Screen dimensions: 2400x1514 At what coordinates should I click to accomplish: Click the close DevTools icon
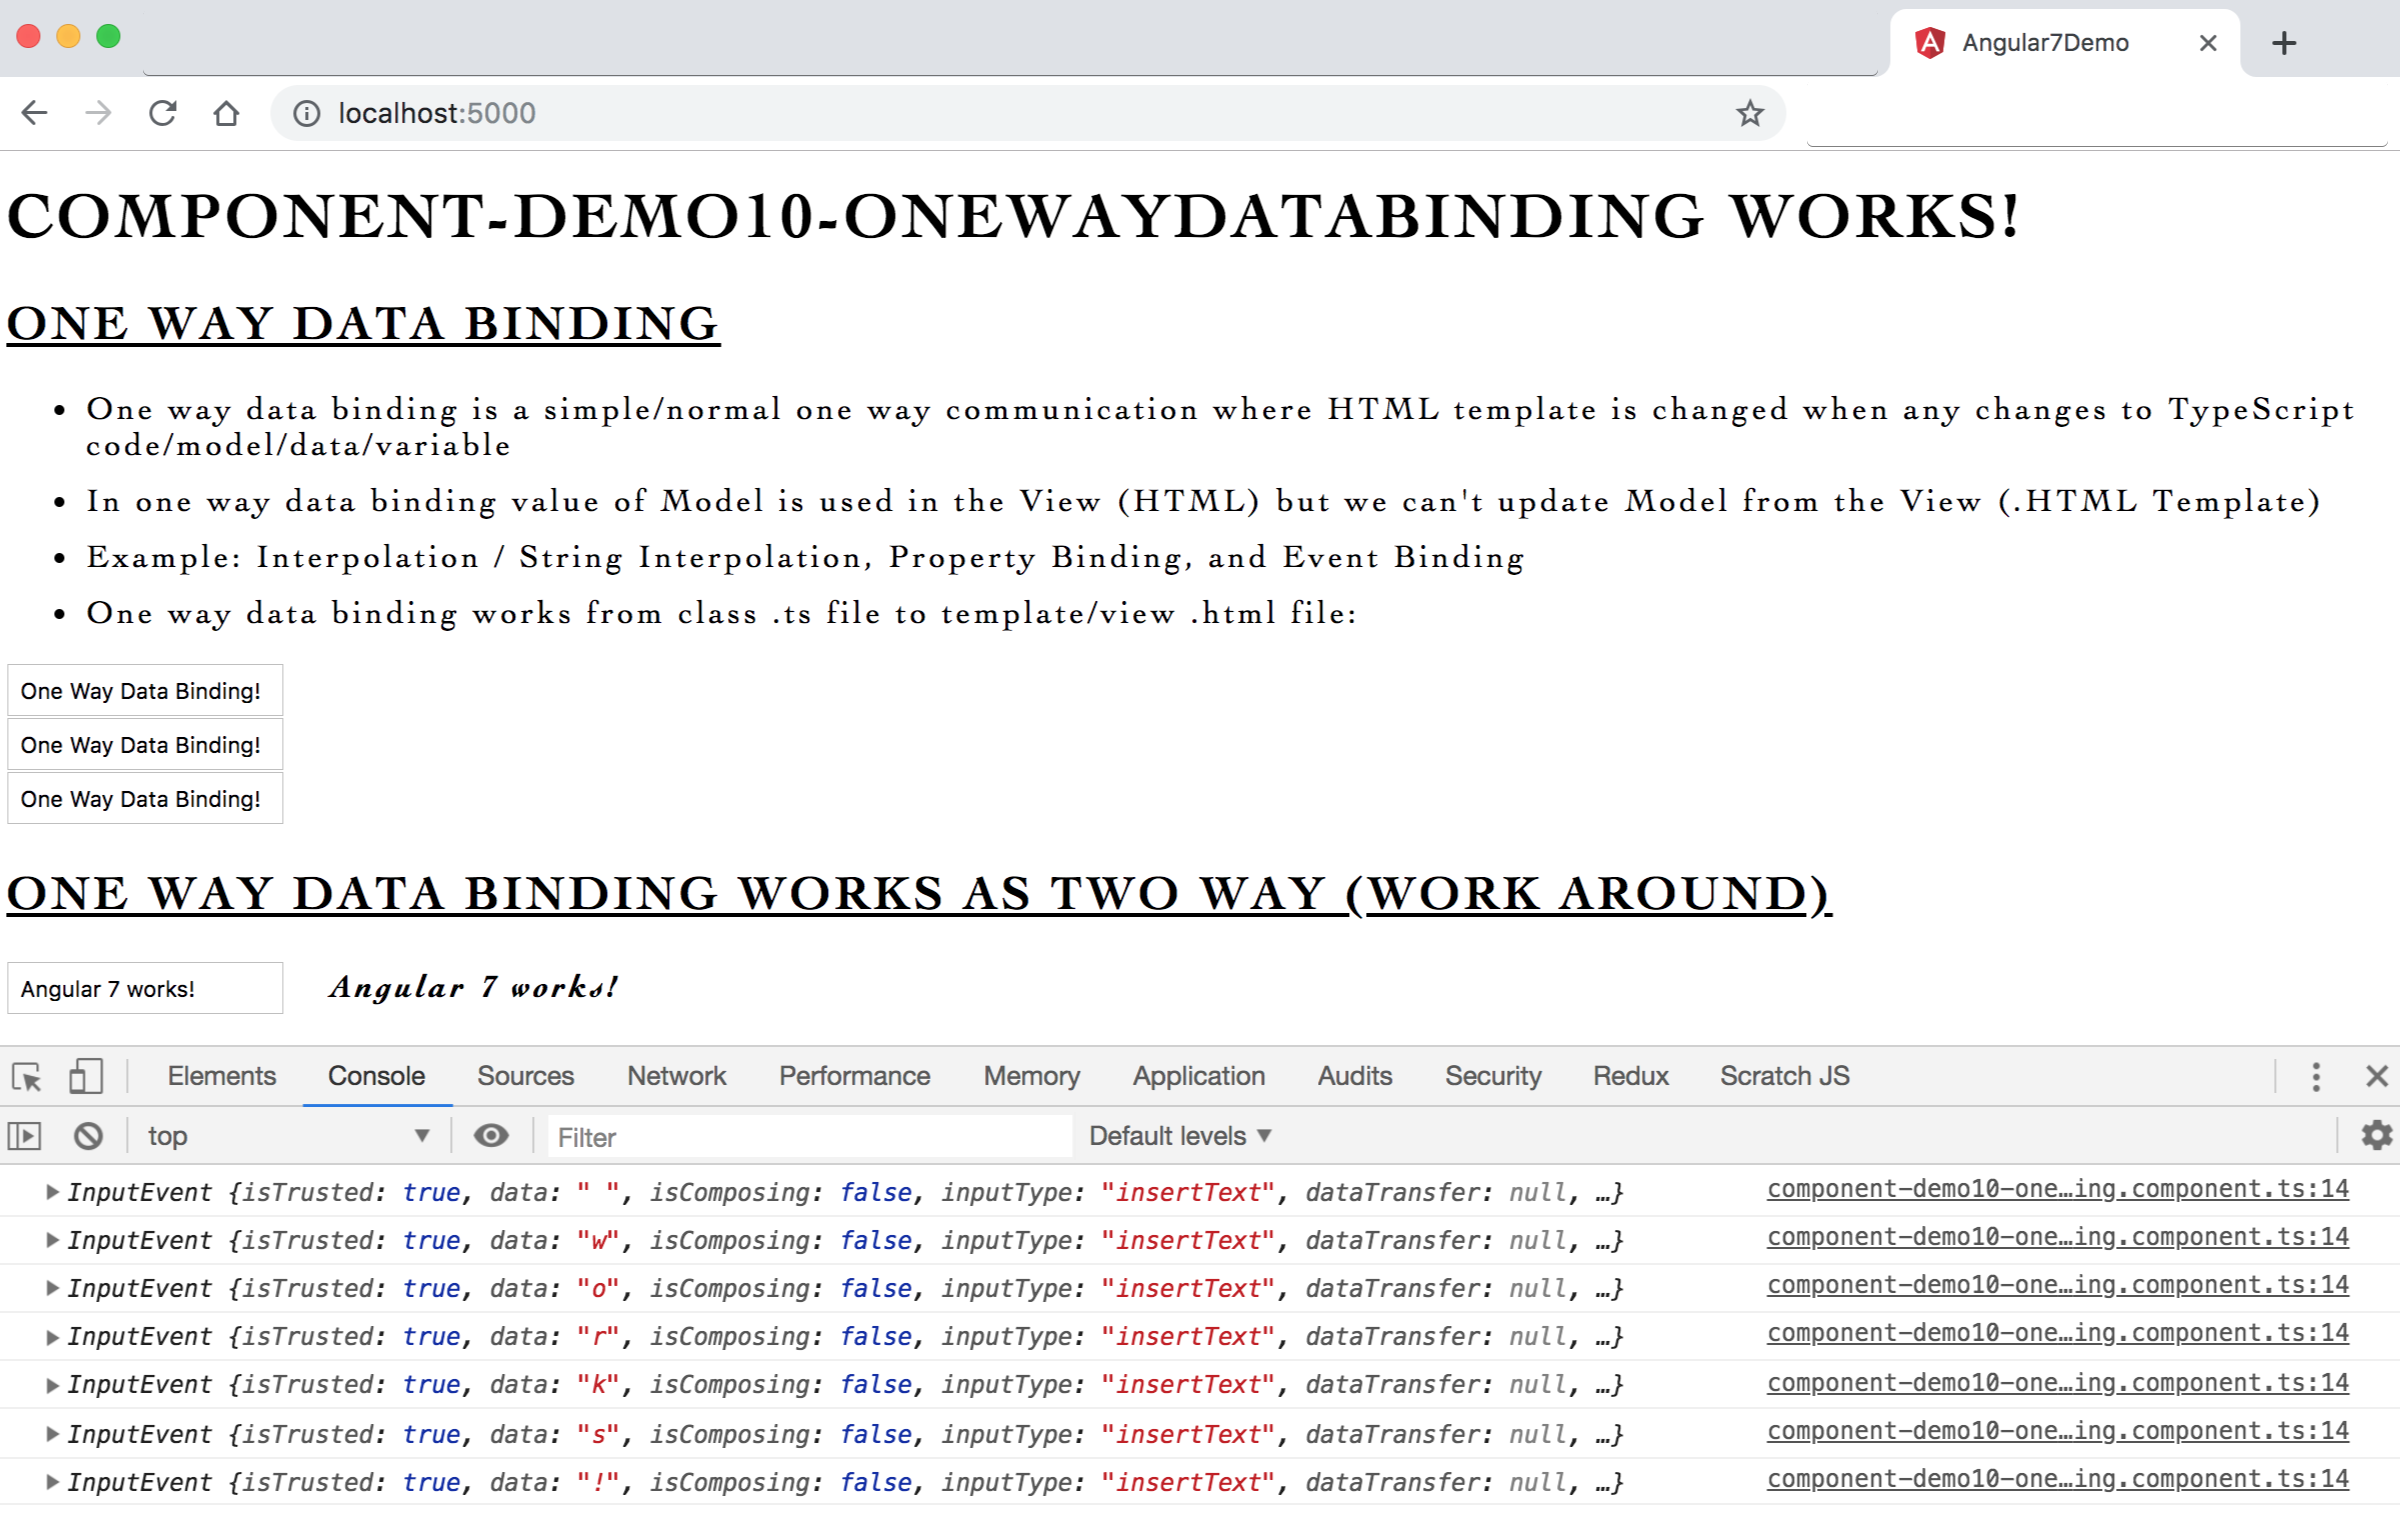point(2377,1076)
